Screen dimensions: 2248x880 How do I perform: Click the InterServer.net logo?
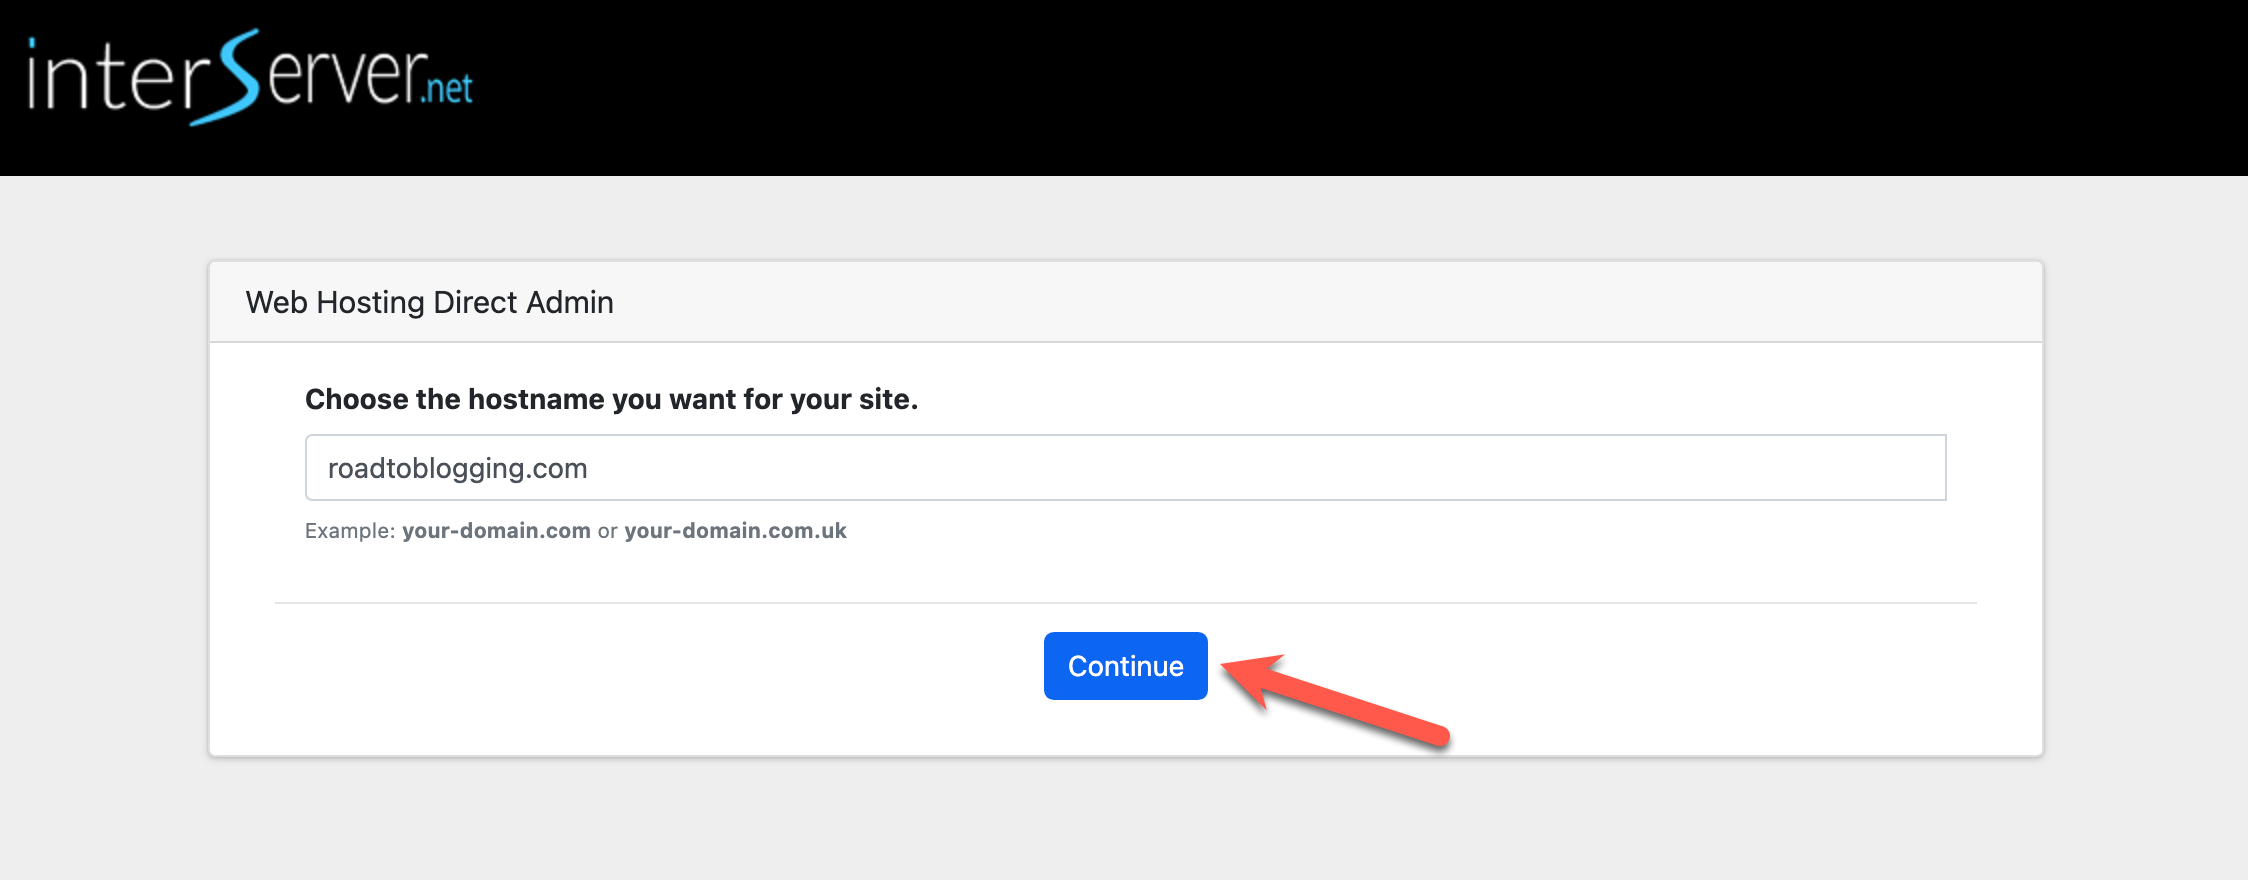250,78
